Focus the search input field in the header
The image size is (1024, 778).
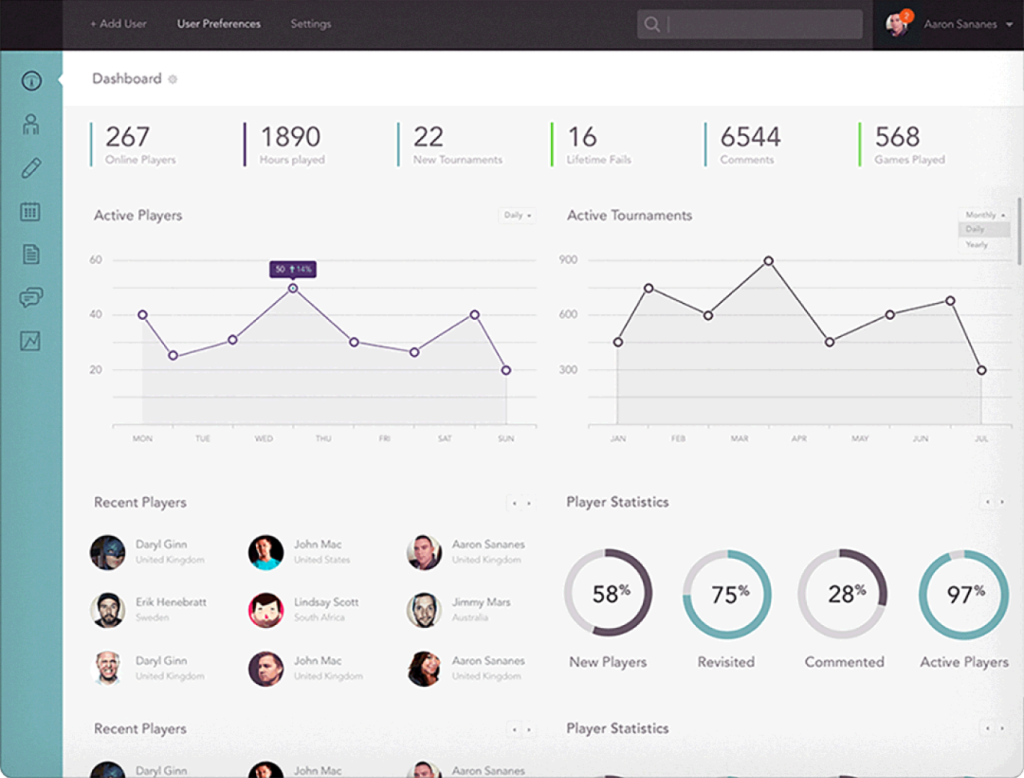point(762,25)
